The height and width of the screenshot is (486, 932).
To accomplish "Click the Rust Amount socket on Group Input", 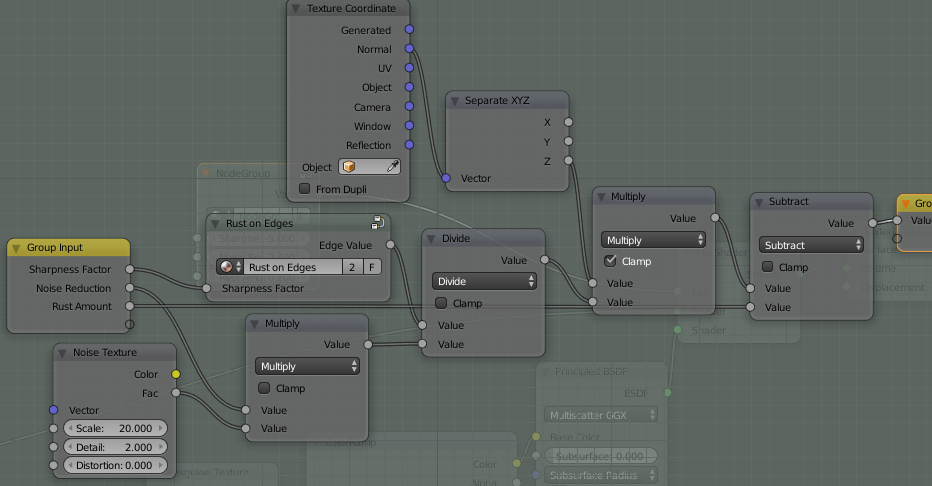I will point(130,306).
